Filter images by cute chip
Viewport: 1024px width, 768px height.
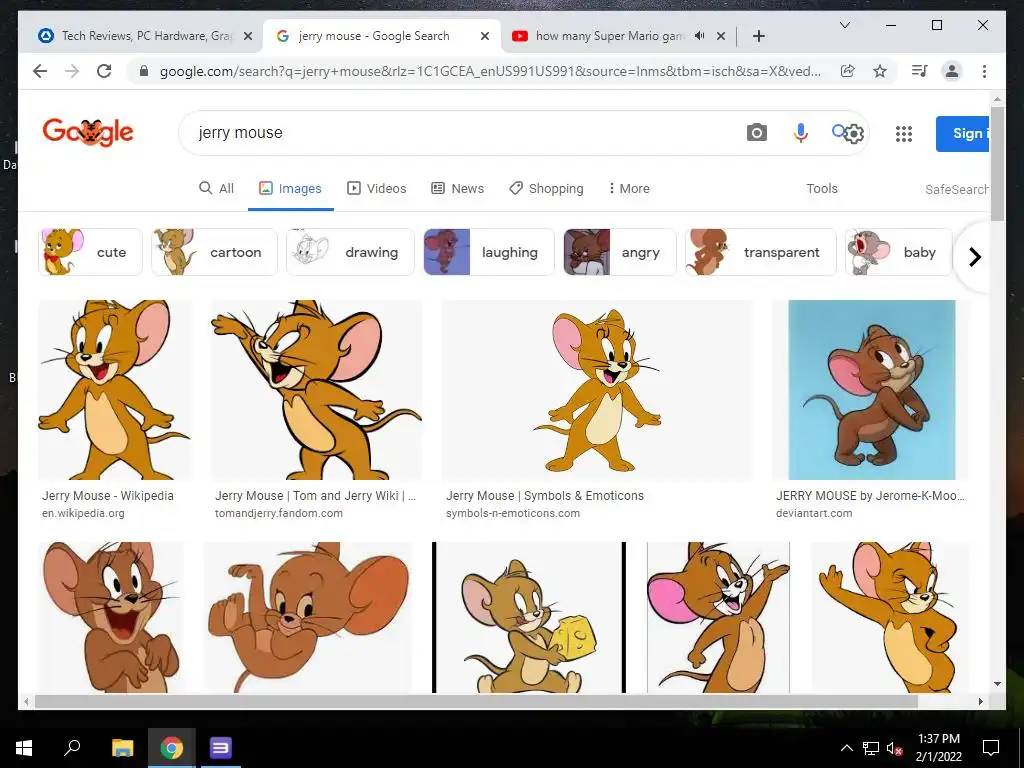(x=90, y=252)
